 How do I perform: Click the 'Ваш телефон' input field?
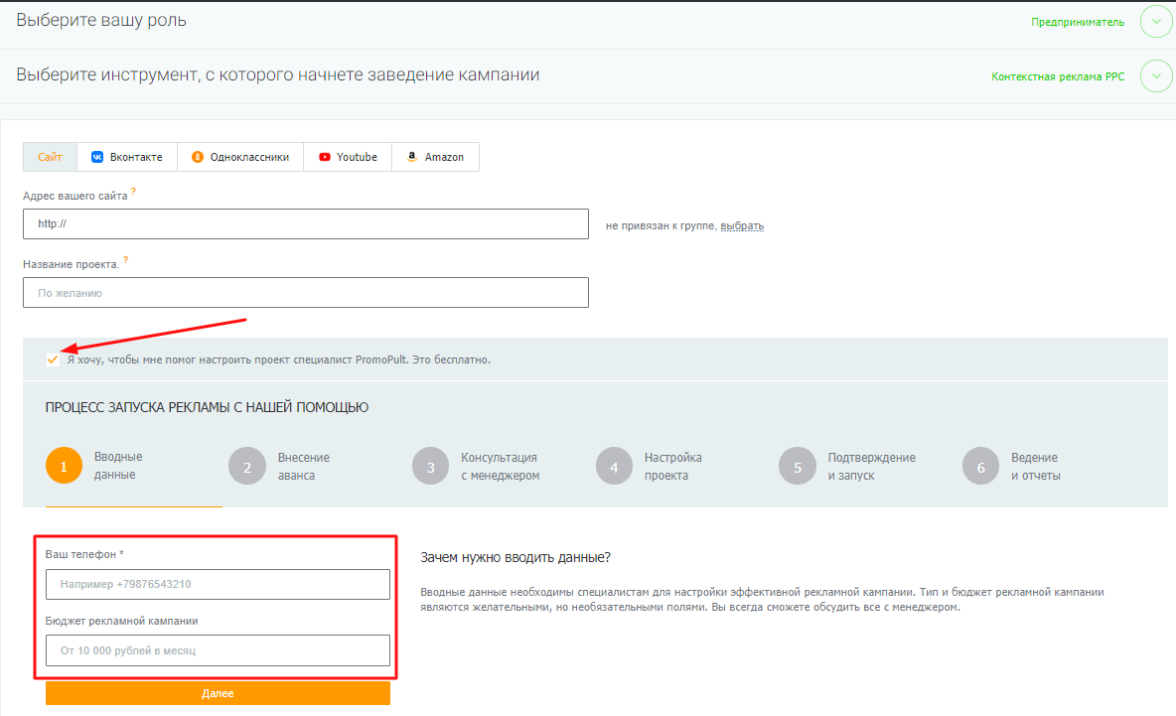pyautogui.click(x=218, y=584)
